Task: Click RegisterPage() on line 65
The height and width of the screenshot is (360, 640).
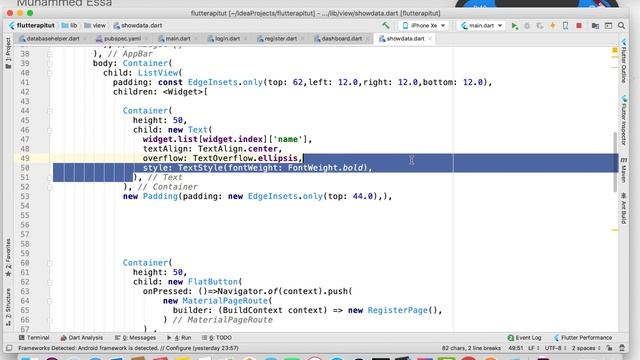Action: click(x=402, y=310)
